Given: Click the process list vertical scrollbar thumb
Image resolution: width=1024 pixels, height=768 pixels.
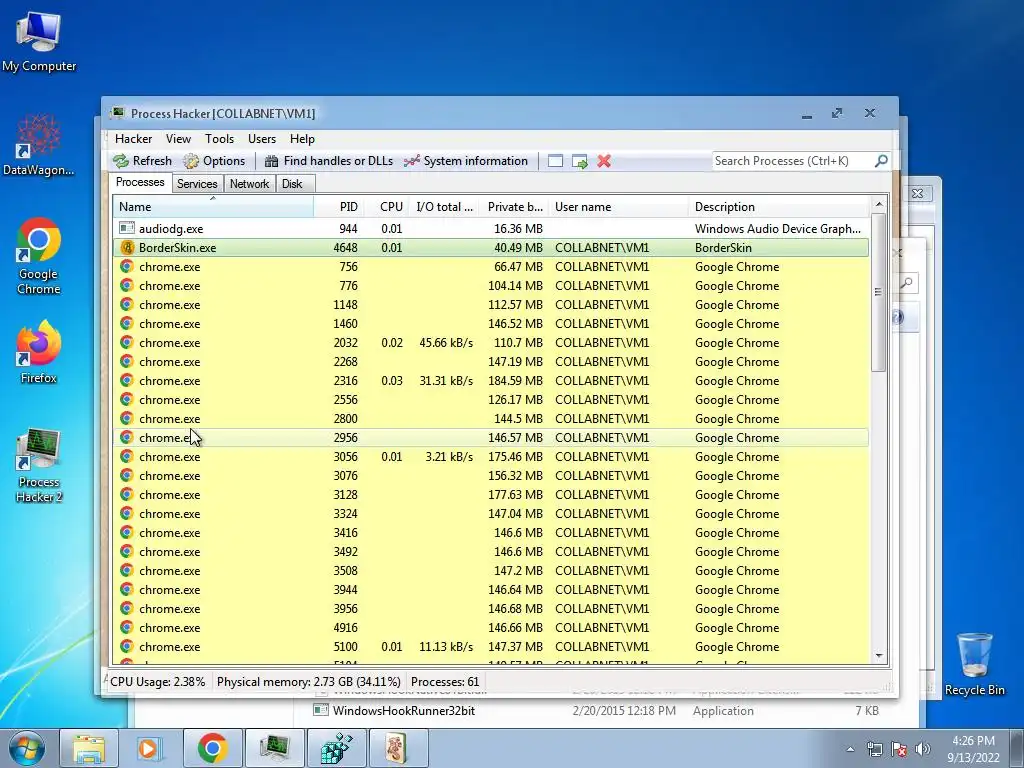Looking at the screenshot, I should (x=879, y=293).
